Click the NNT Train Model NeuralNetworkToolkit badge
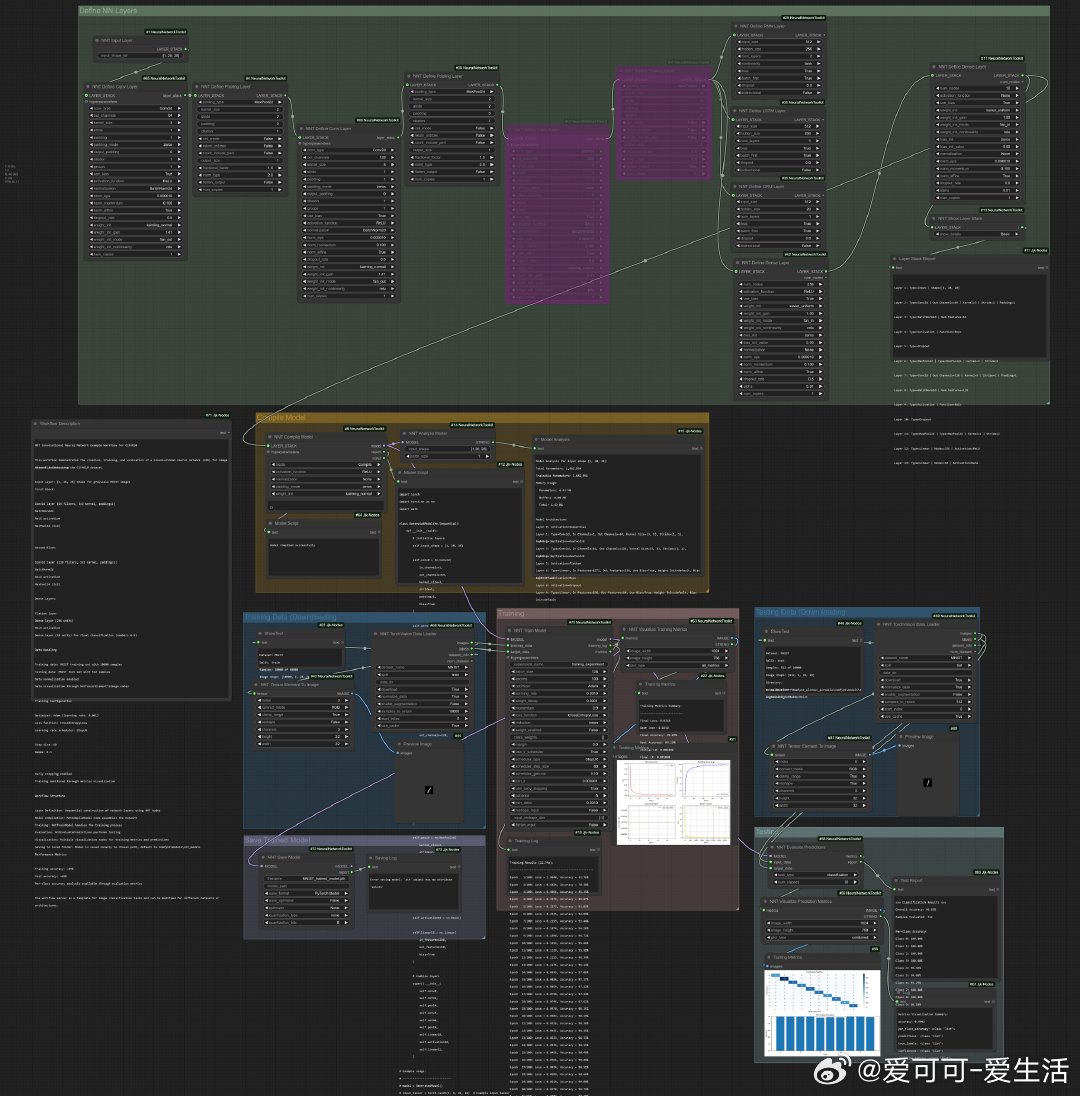 pyautogui.click(x=587, y=622)
